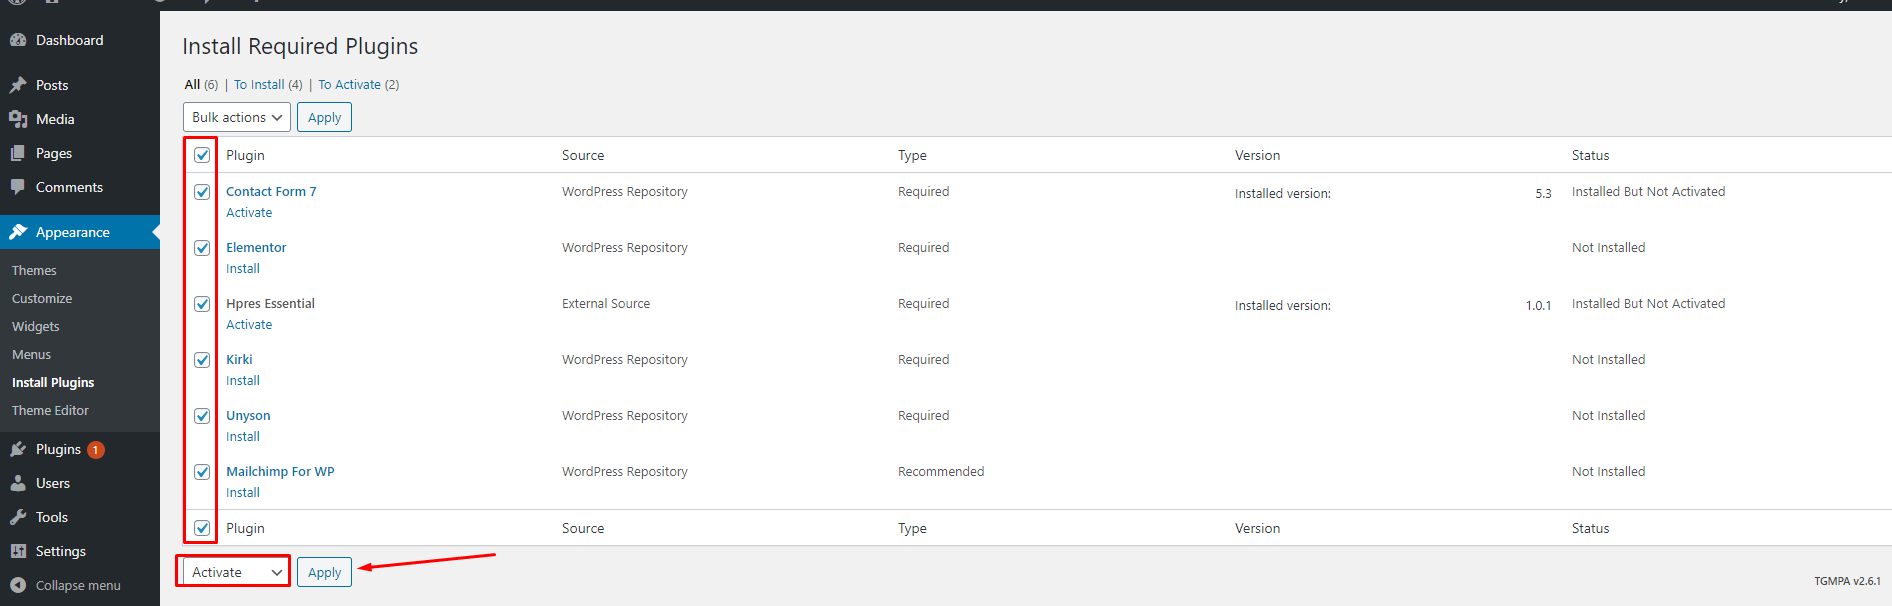Screen dimensions: 1892x606
Task: Toggle the select-all checkbox in table header
Action: (202, 155)
